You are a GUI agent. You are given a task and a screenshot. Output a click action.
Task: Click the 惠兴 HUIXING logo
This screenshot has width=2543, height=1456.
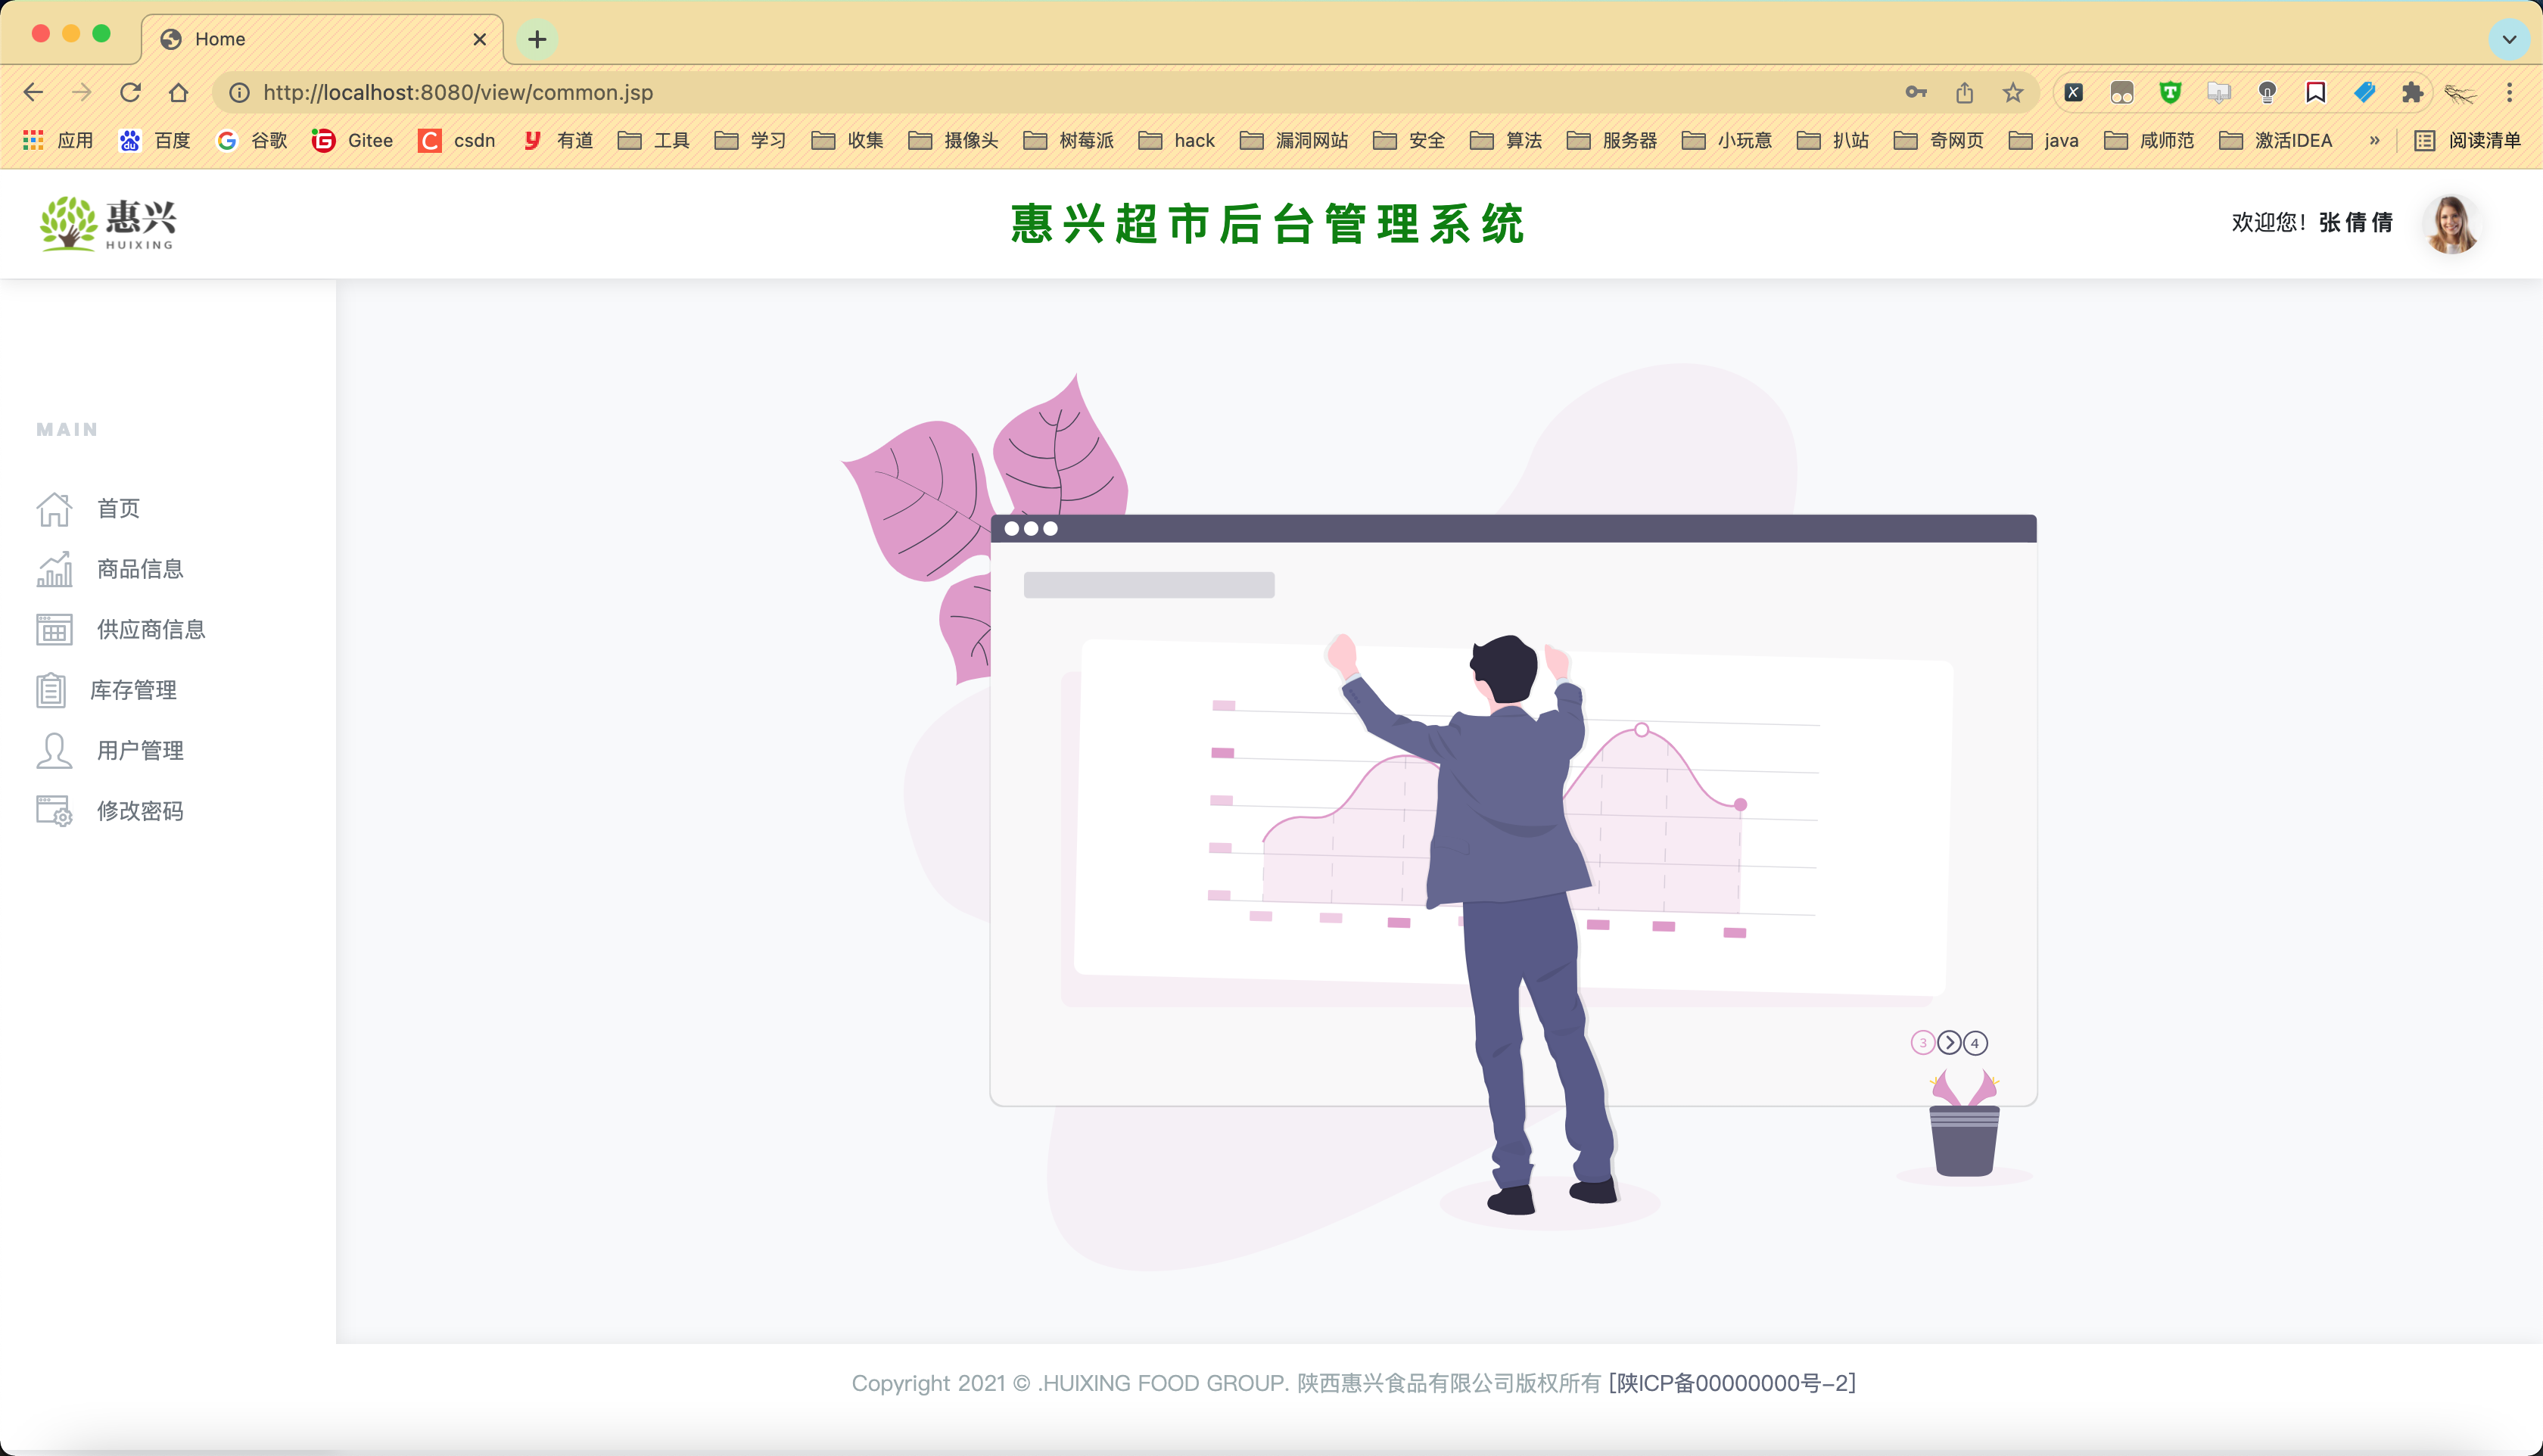tap(108, 223)
